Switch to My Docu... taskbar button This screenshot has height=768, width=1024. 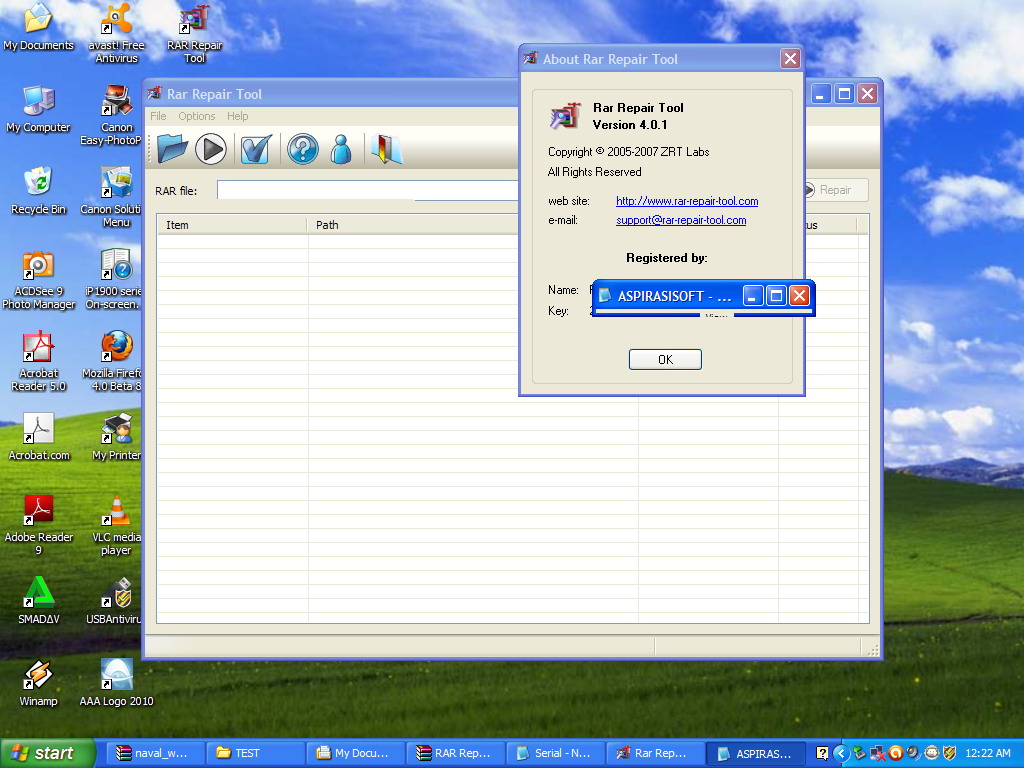click(x=355, y=753)
